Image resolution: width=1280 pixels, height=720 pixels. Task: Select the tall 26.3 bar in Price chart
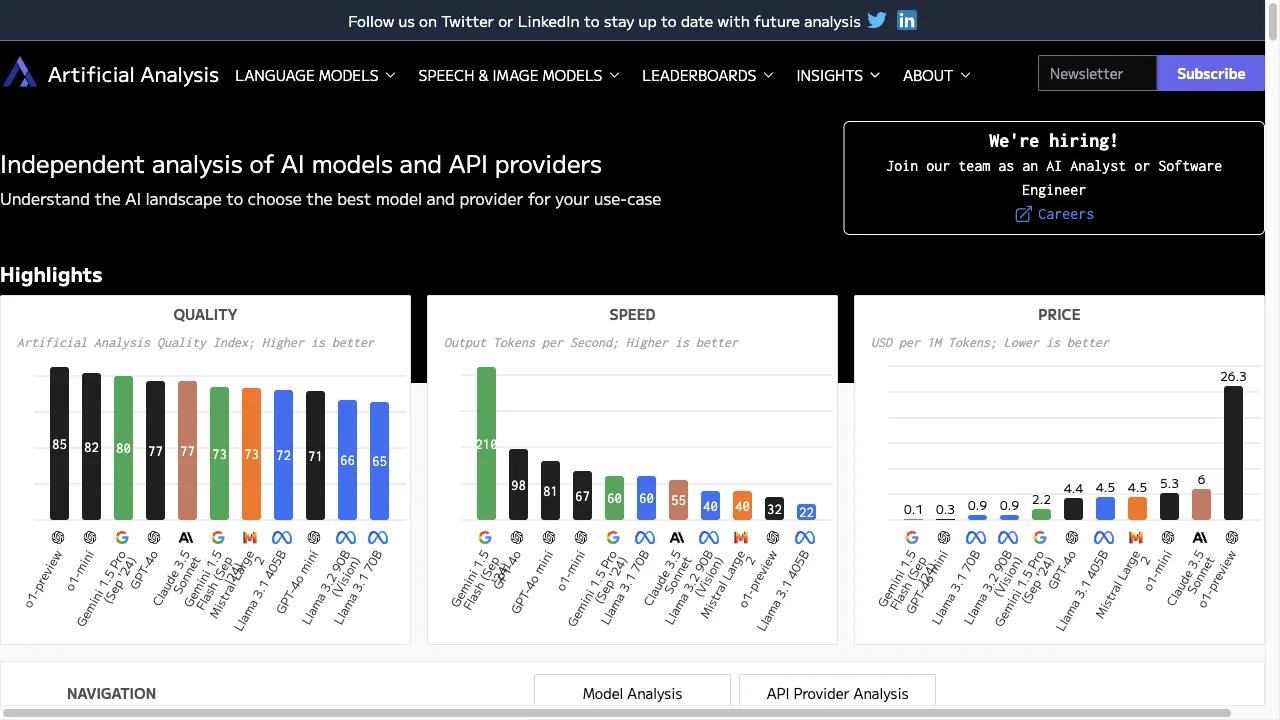(1233, 453)
